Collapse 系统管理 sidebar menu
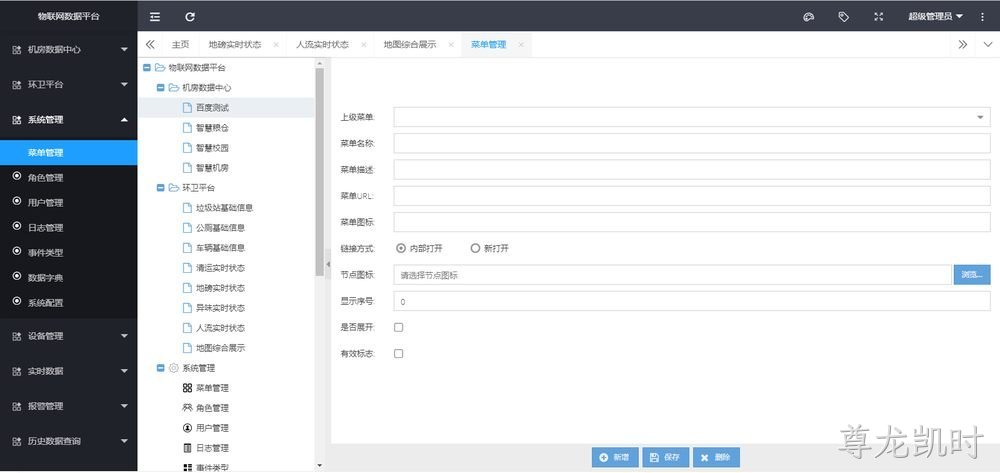The width and height of the screenshot is (1000, 473). click(69, 119)
